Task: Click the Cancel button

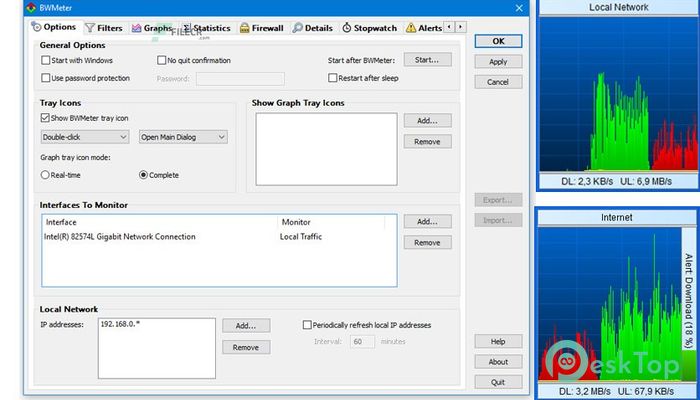Action: click(498, 82)
